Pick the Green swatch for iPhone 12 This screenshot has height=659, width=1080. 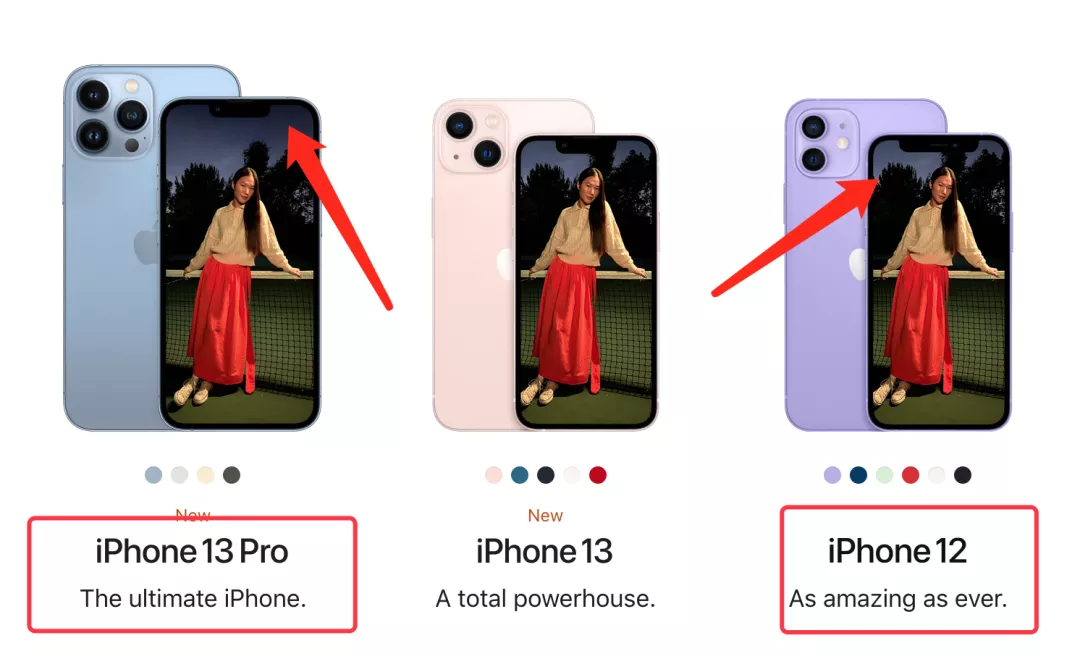(884, 474)
